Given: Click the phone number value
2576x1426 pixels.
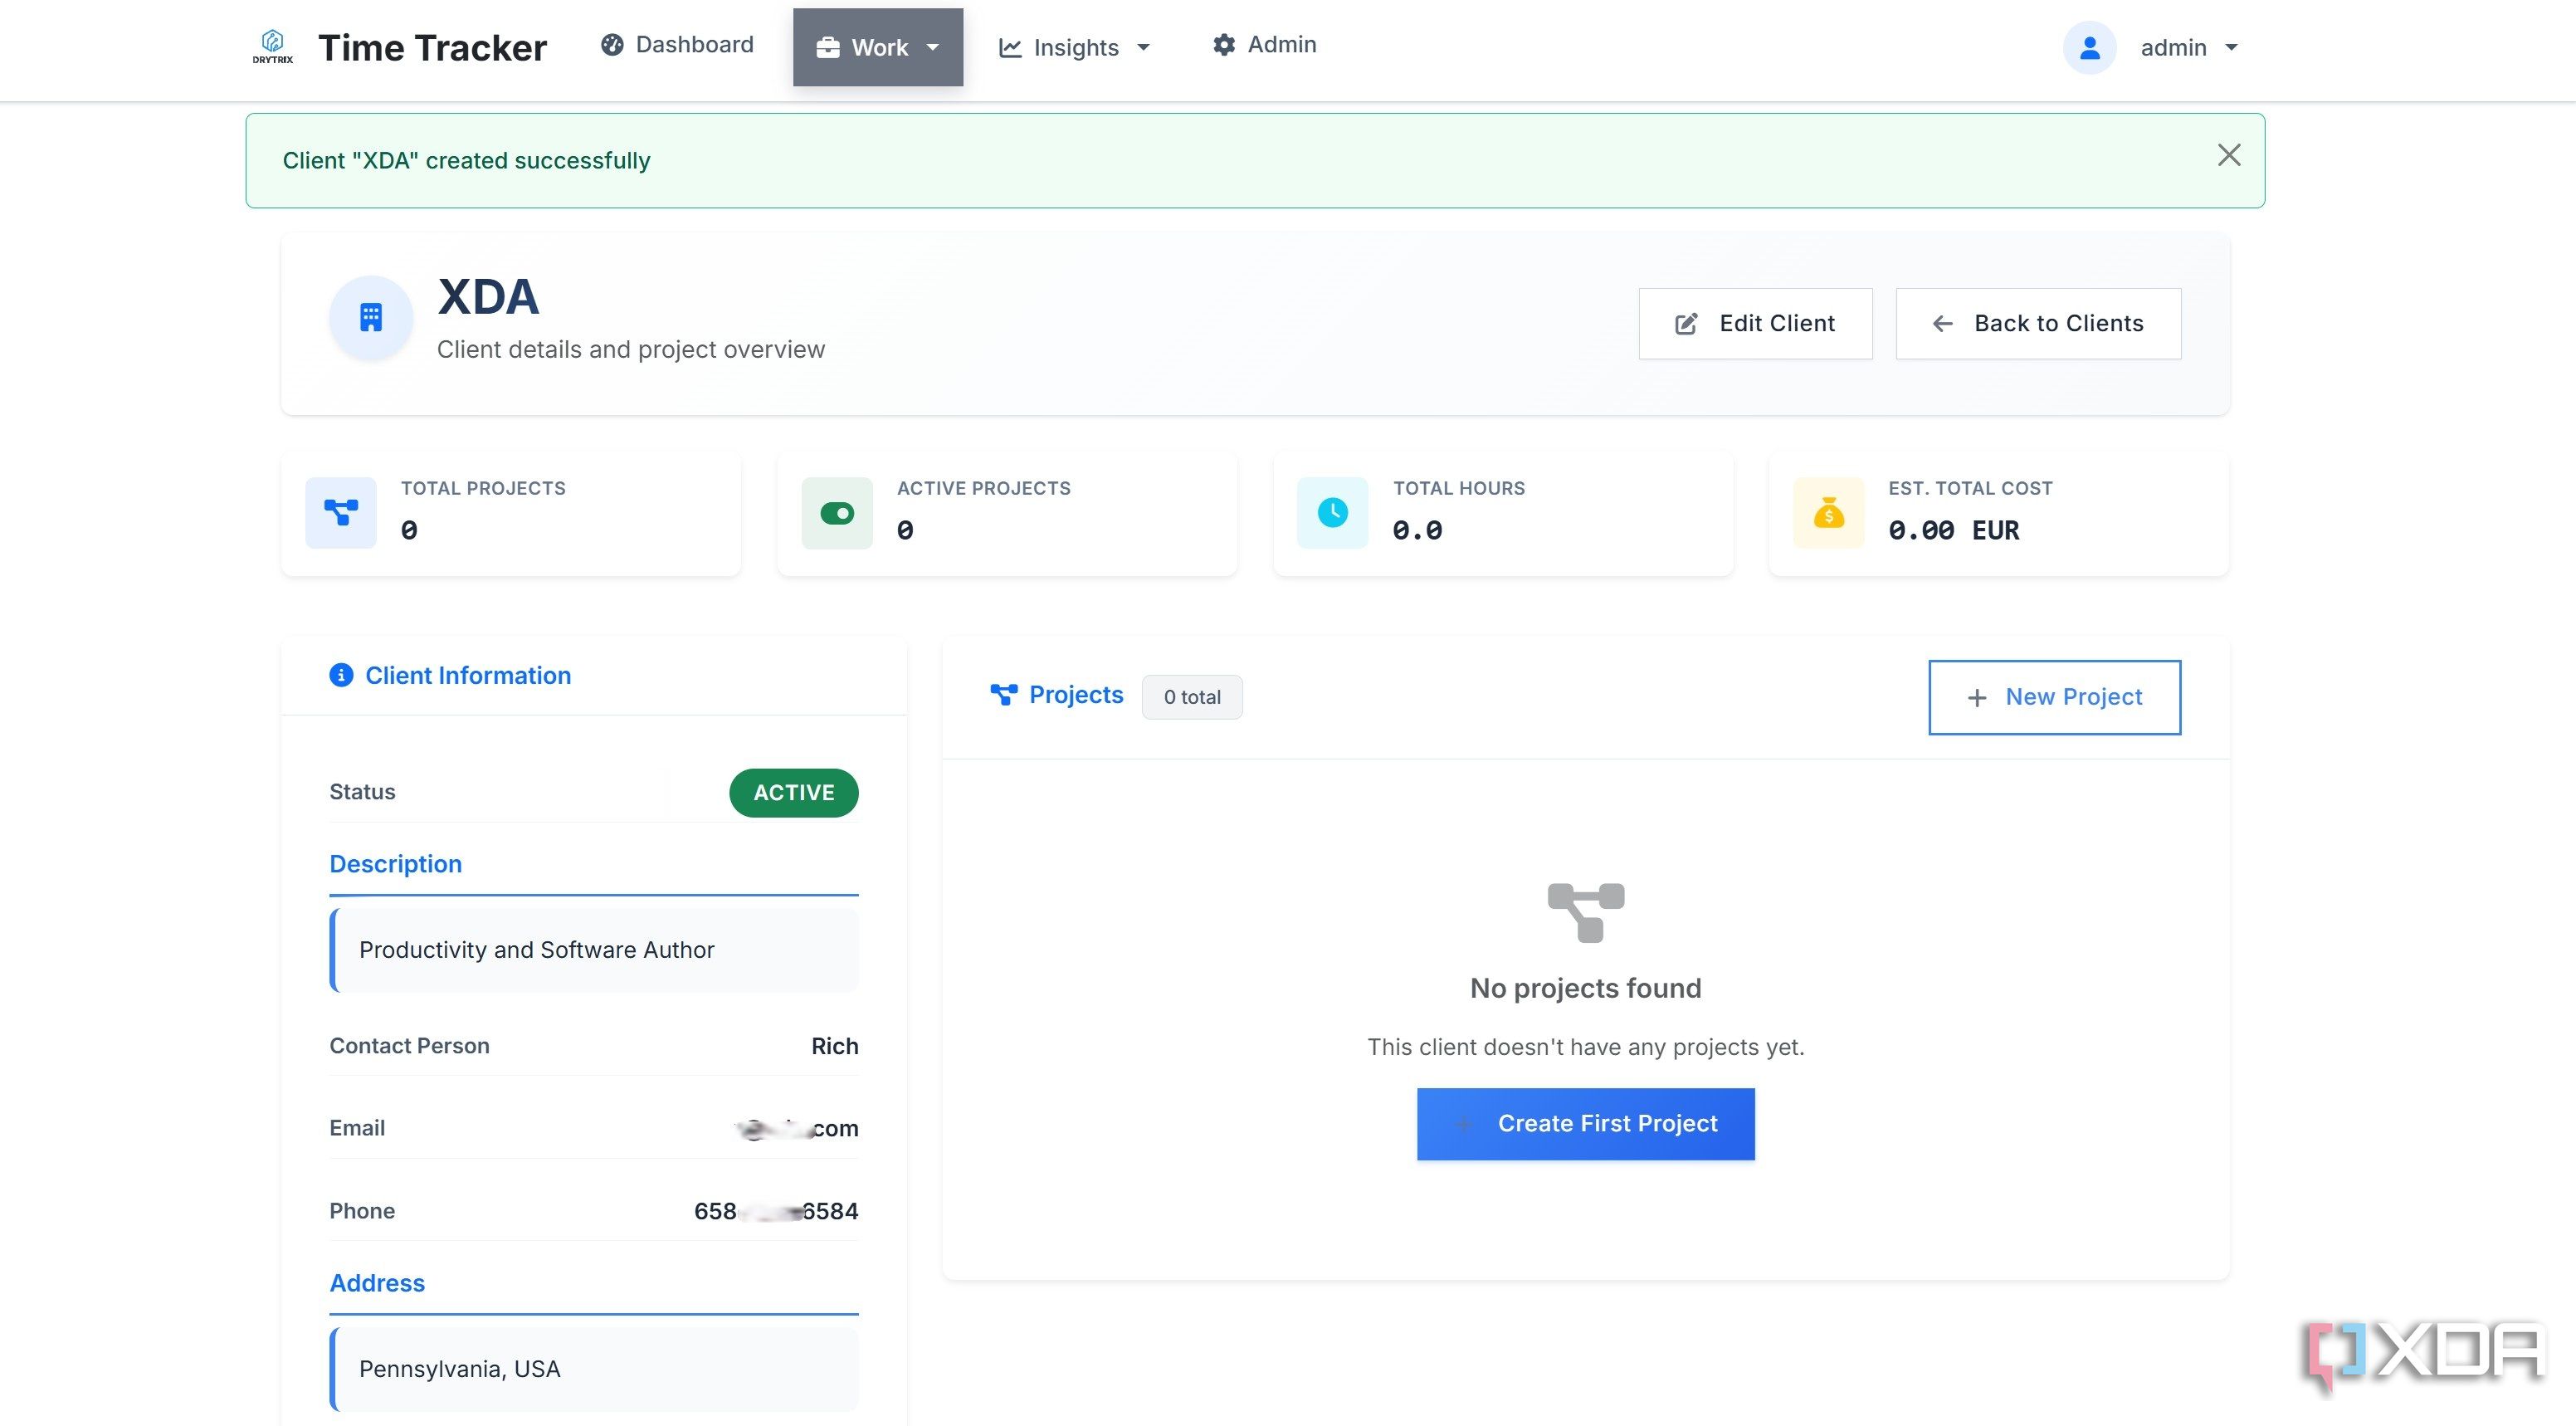Looking at the screenshot, I should pos(776,1210).
